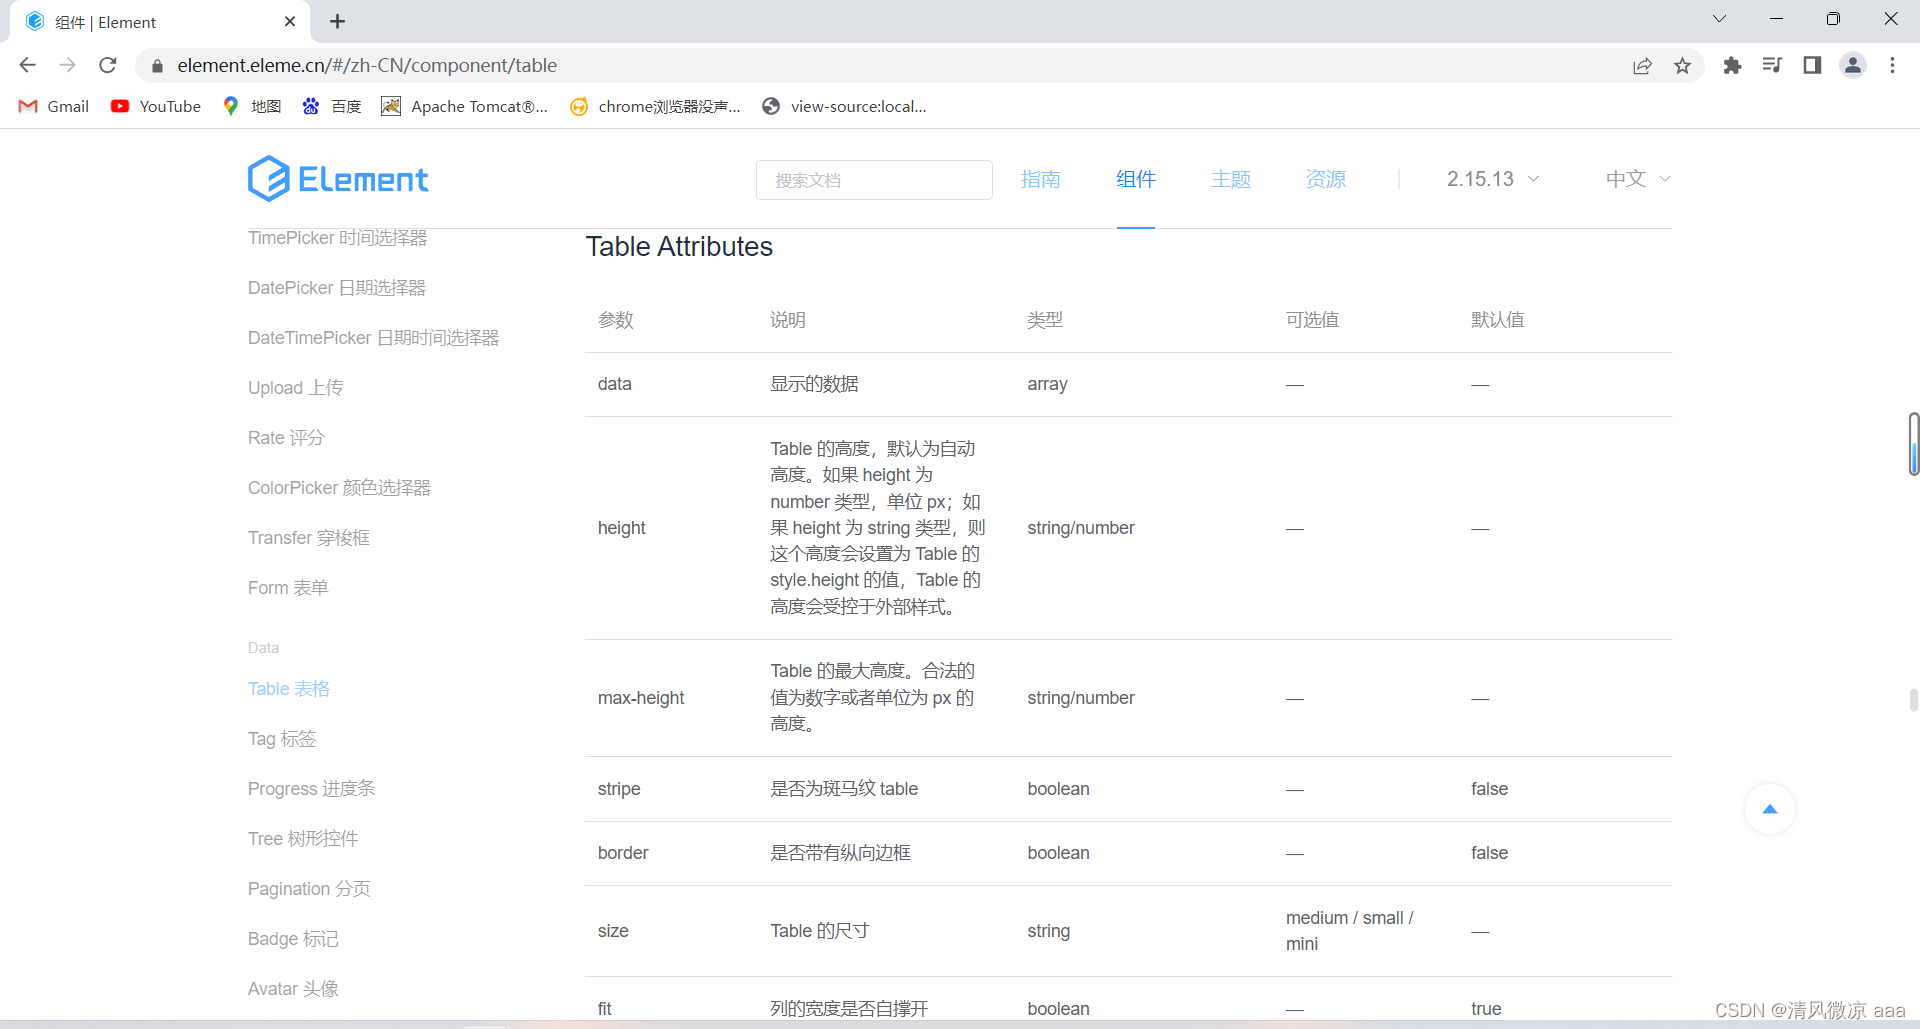The width and height of the screenshot is (1920, 1029).
Task: Reload the current page
Action: (108, 65)
